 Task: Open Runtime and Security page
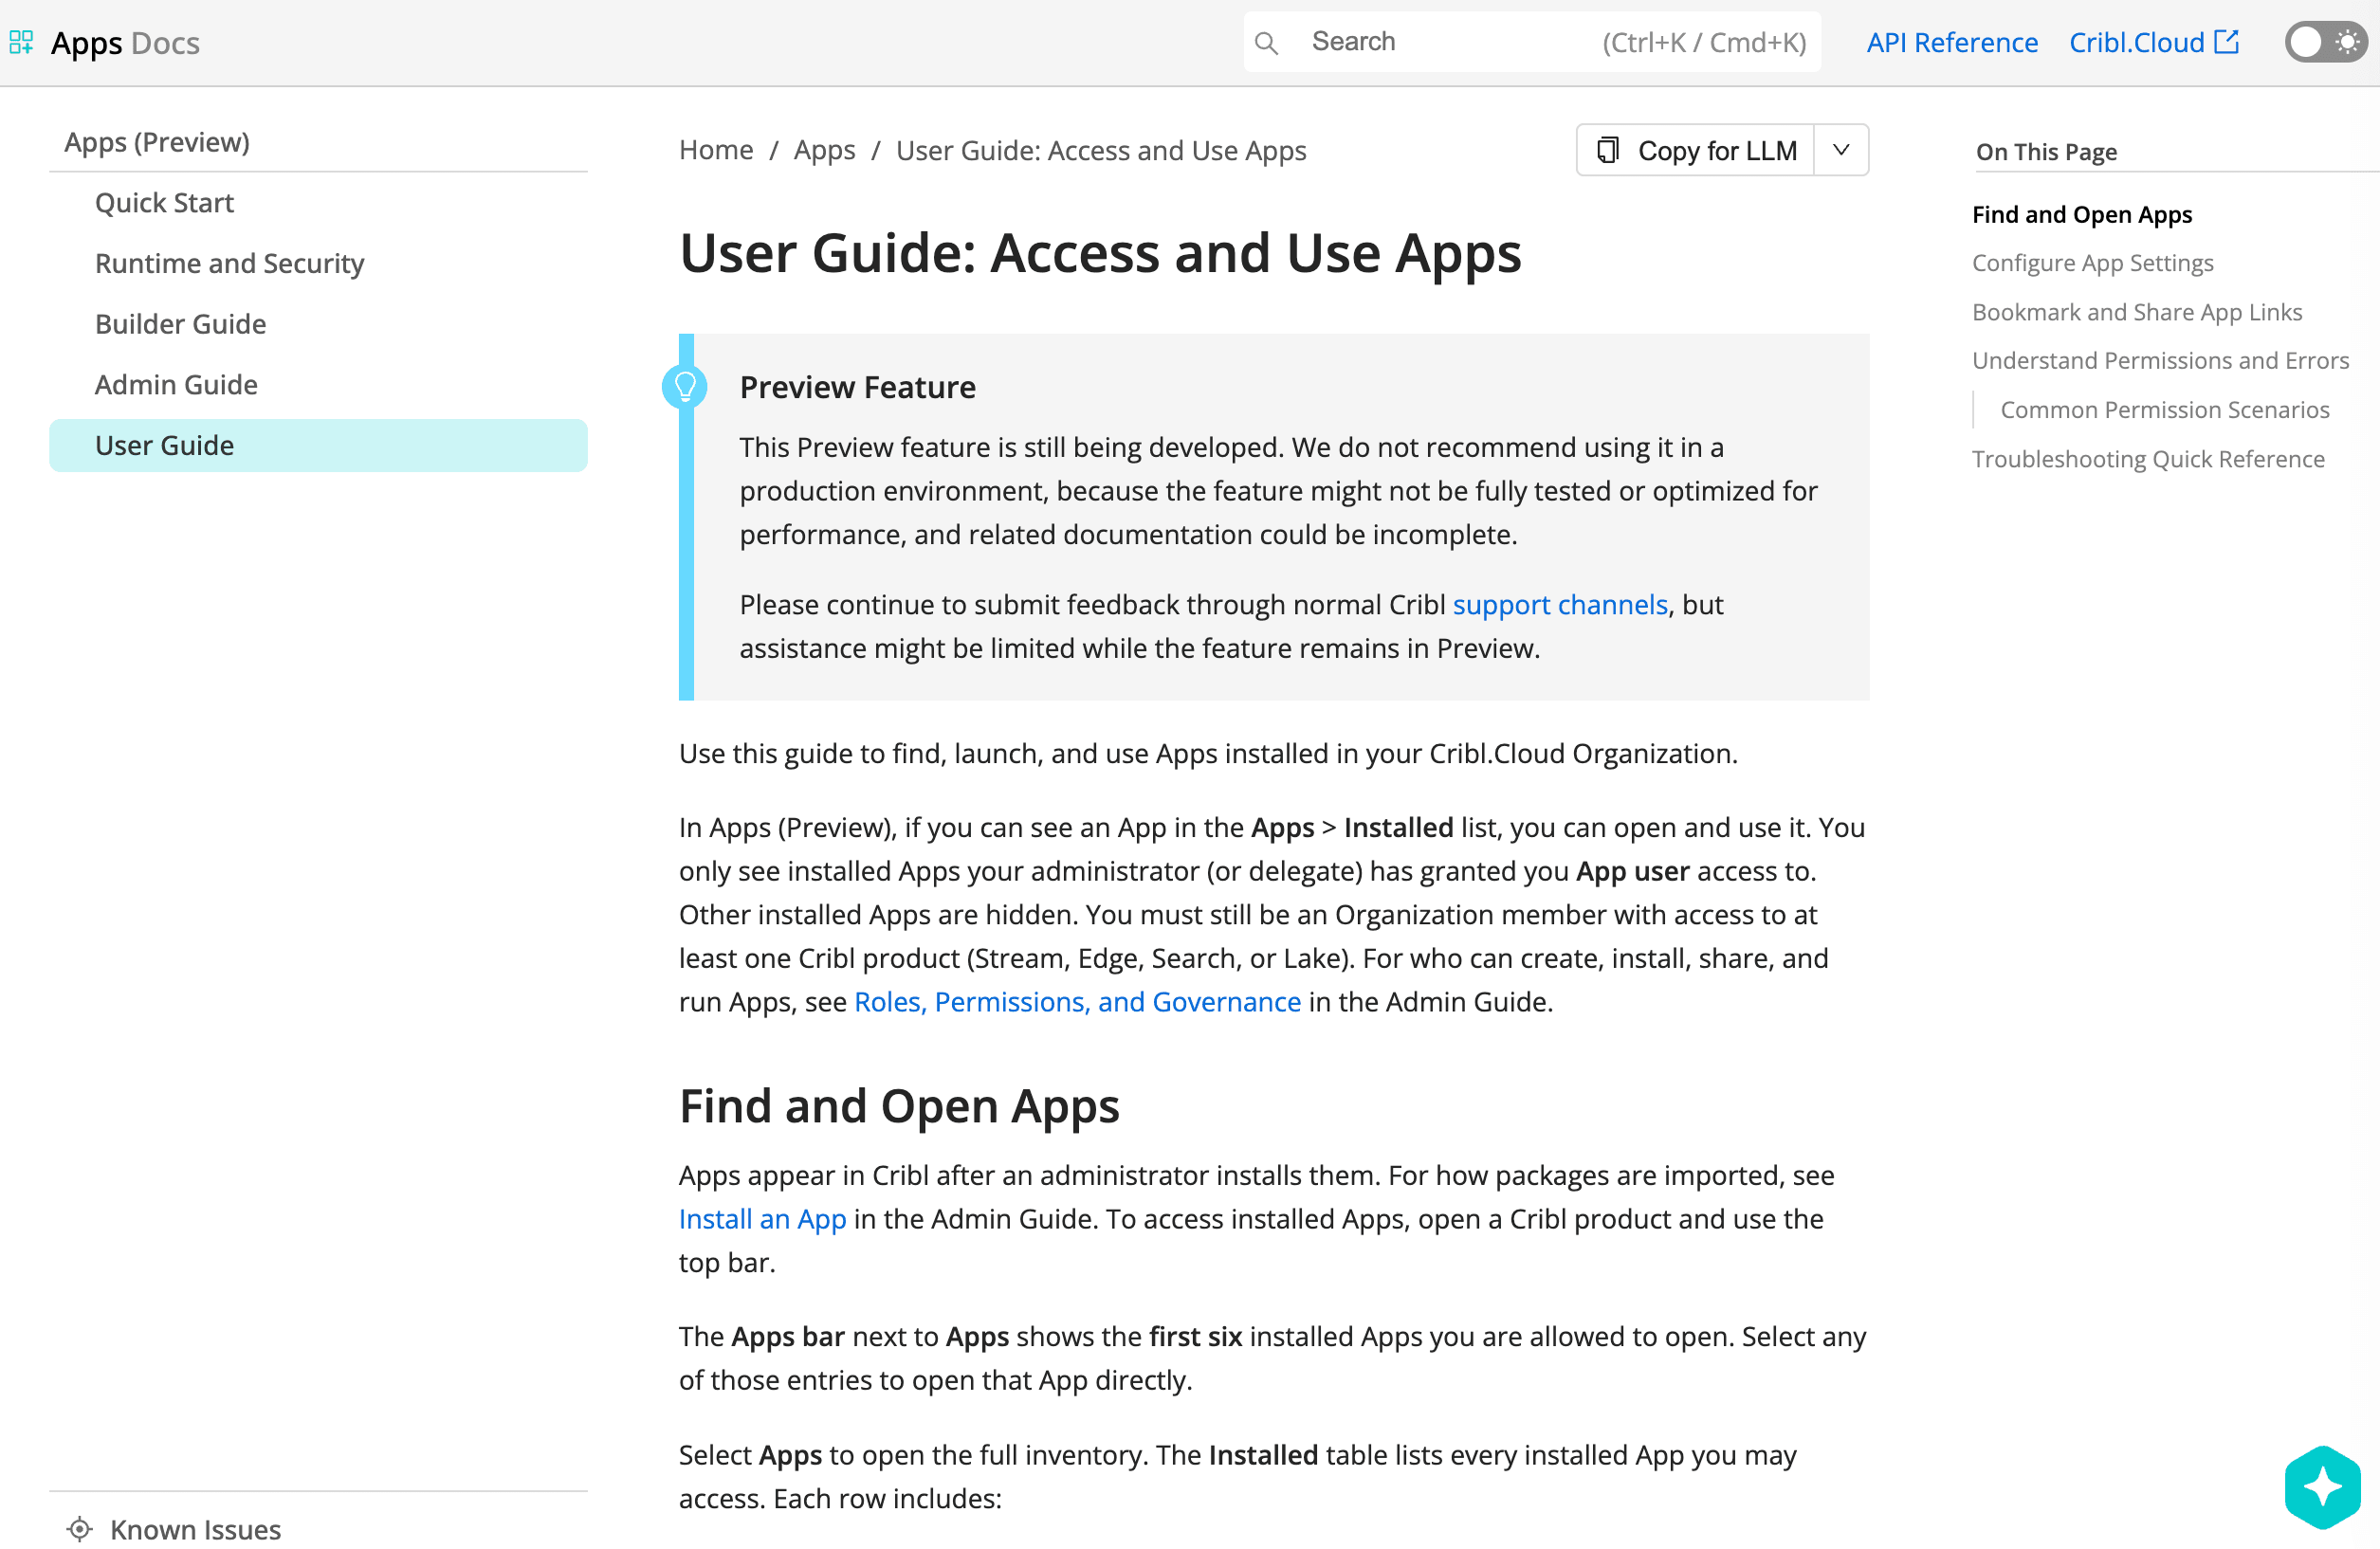click(x=229, y=263)
